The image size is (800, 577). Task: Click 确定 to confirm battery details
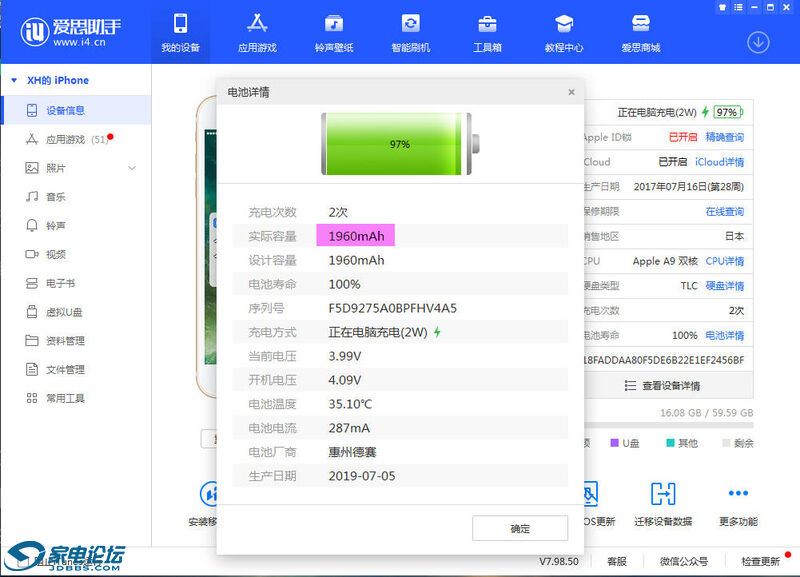520,529
